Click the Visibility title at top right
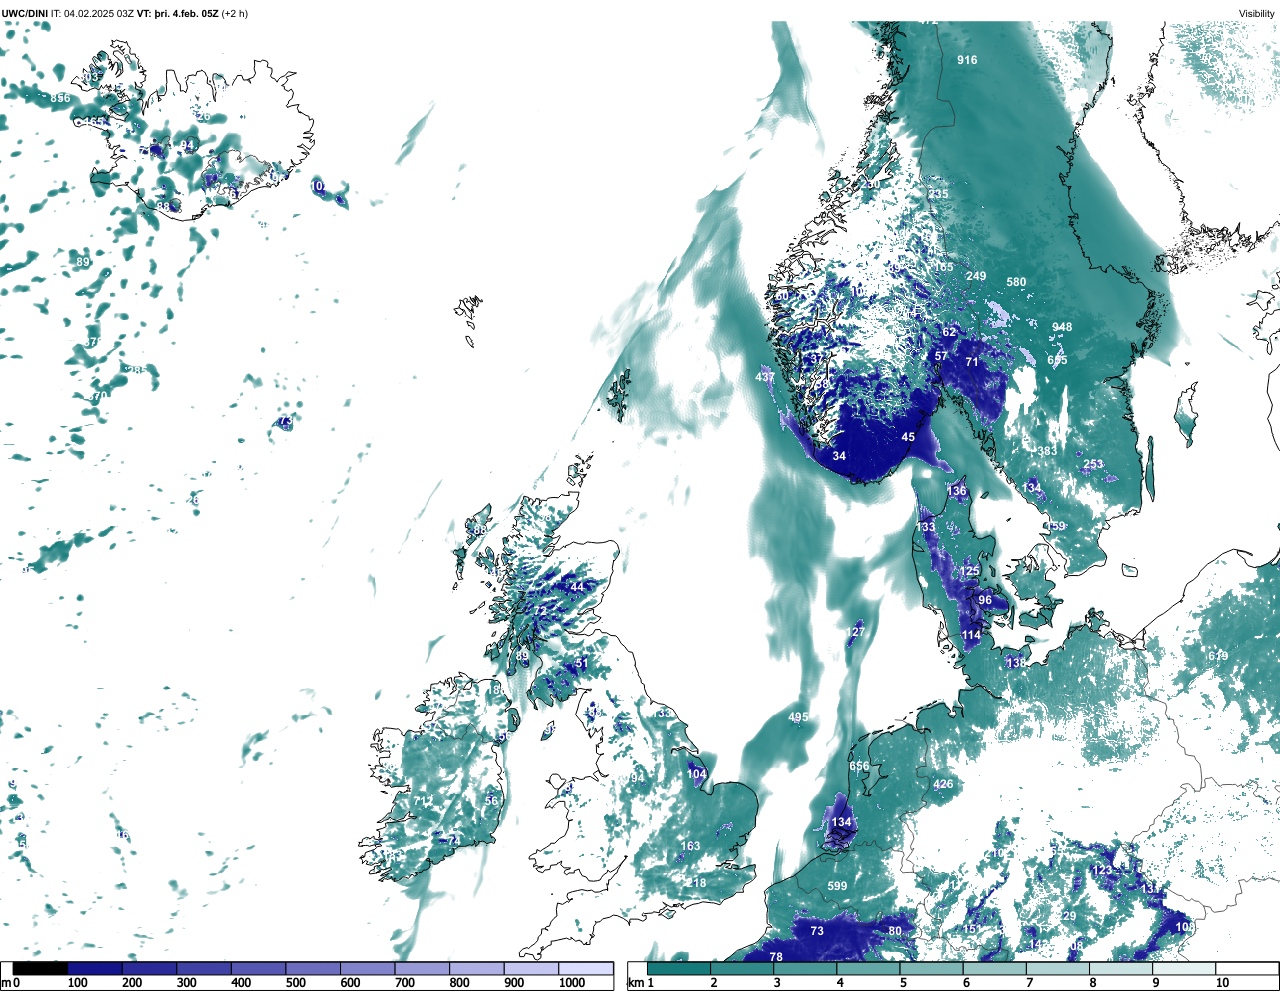This screenshot has height=991, width=1280. [x=1257, y=13]
